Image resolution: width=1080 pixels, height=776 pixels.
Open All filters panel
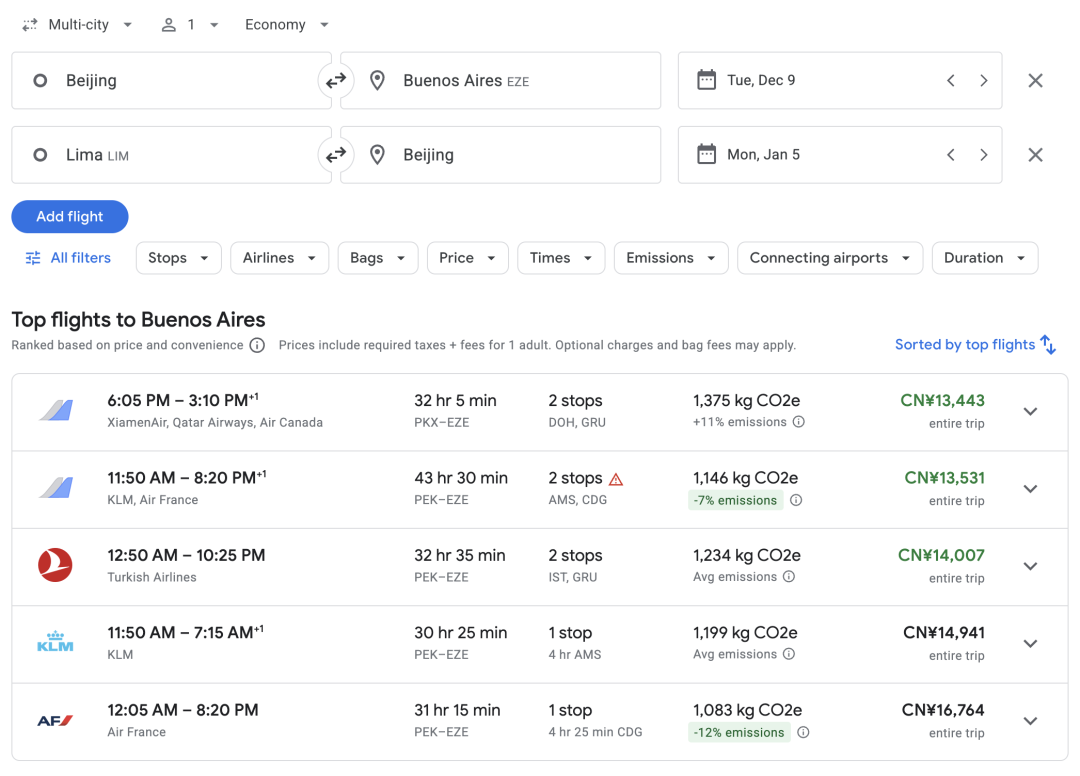tap(68, 258)
